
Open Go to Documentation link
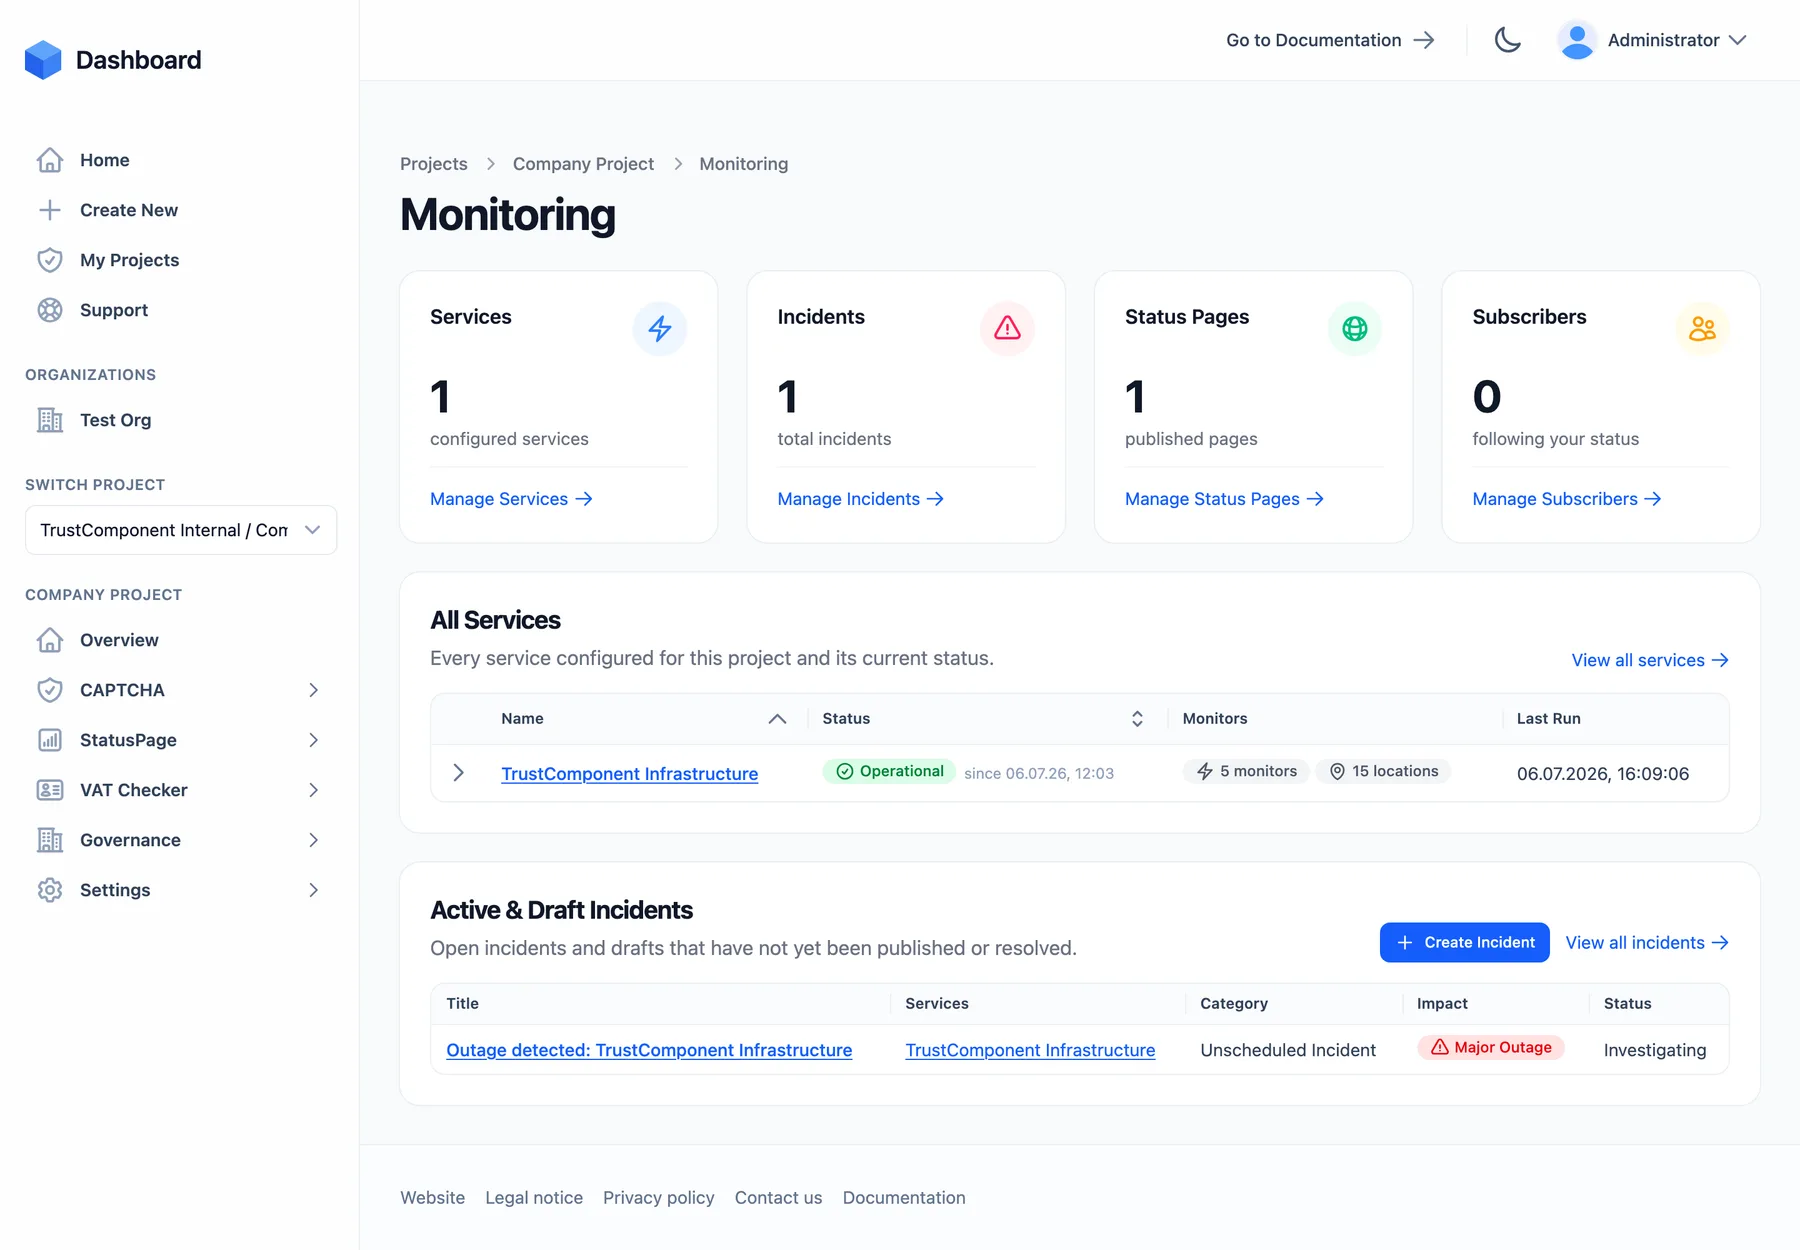1330,40
